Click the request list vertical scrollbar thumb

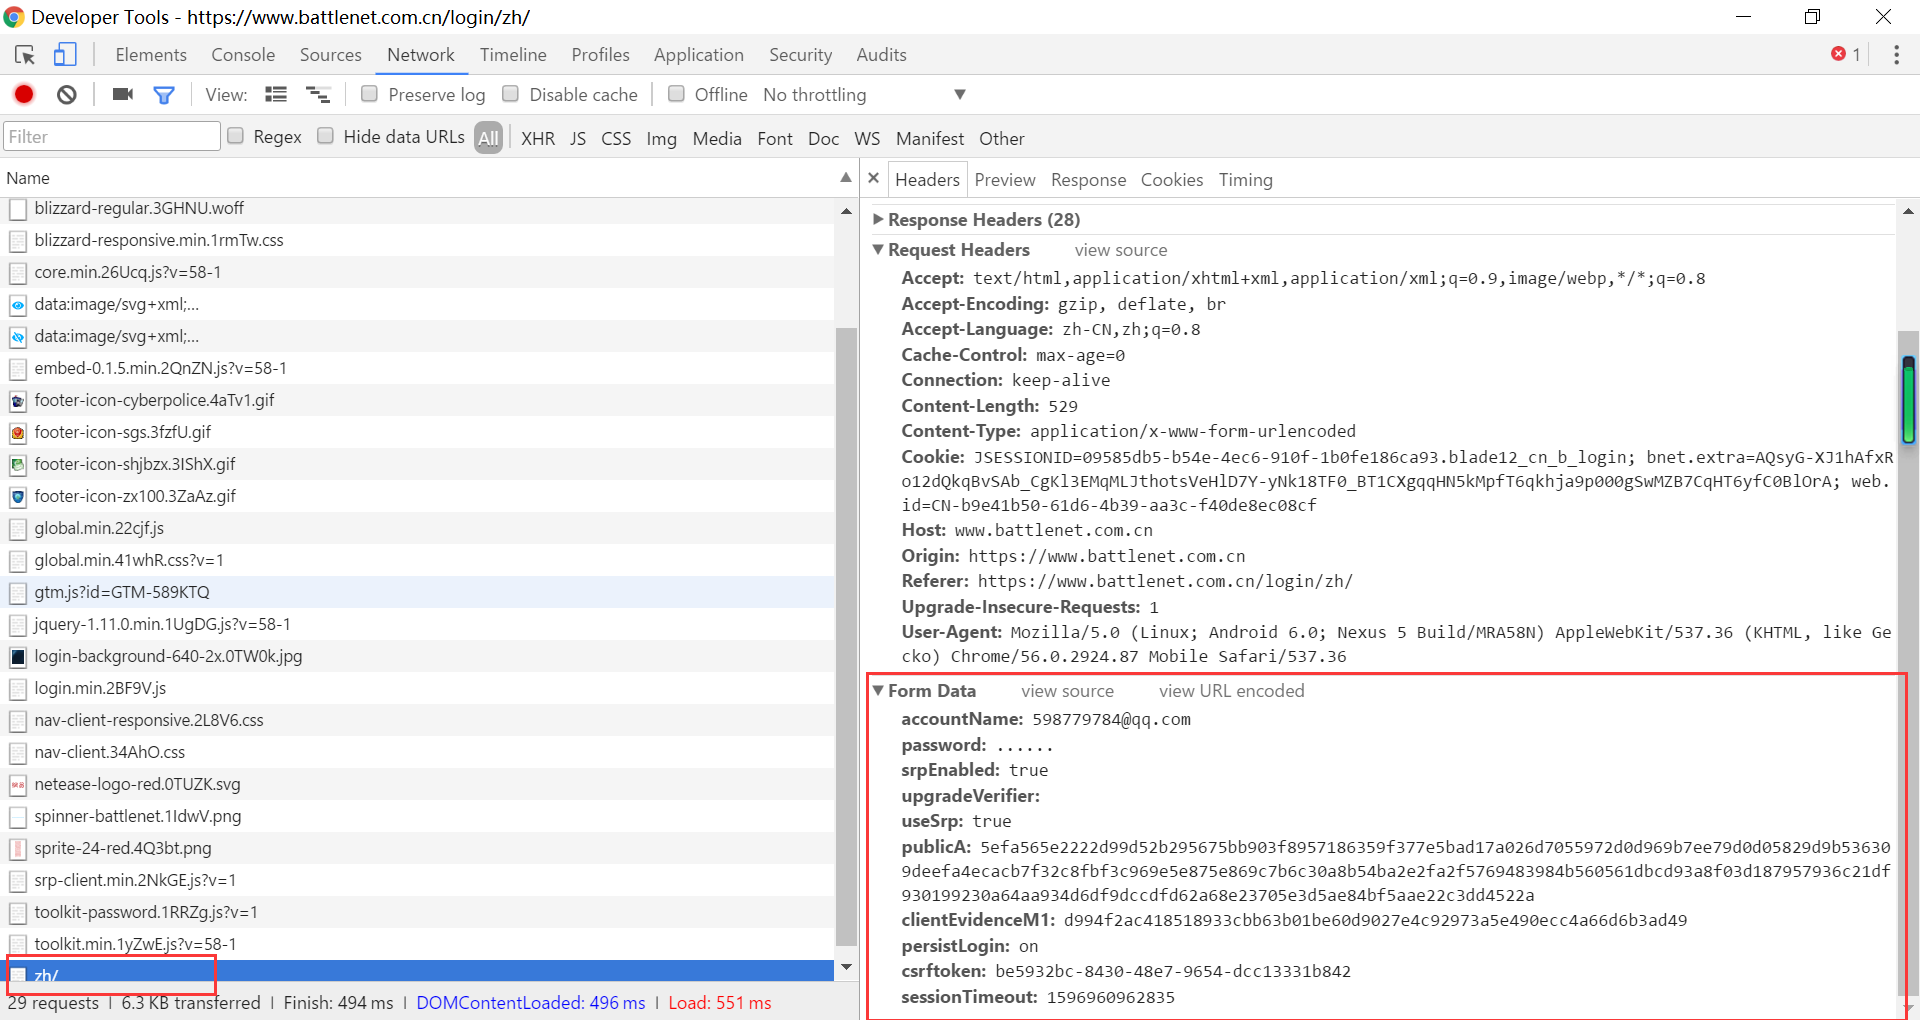click(x=846, y=636)
